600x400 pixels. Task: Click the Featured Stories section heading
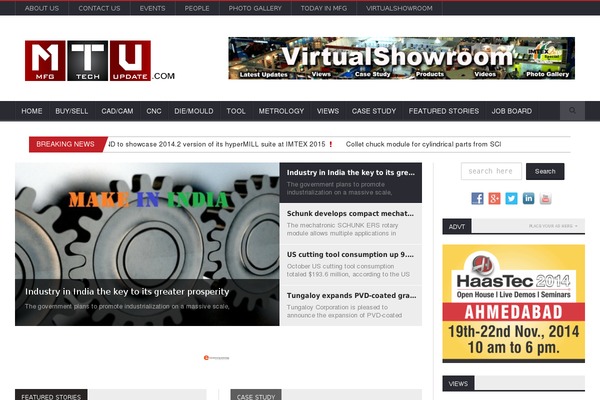(x=51, y=396)
